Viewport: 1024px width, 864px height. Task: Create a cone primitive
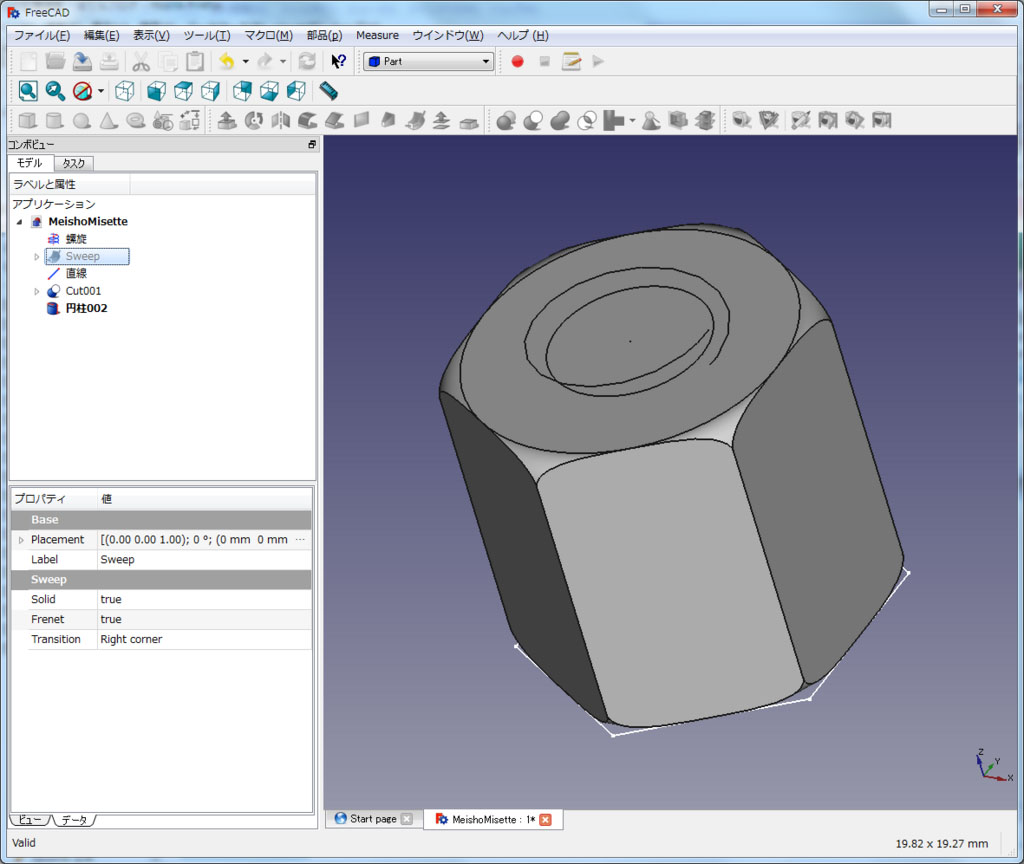[108, 120]
